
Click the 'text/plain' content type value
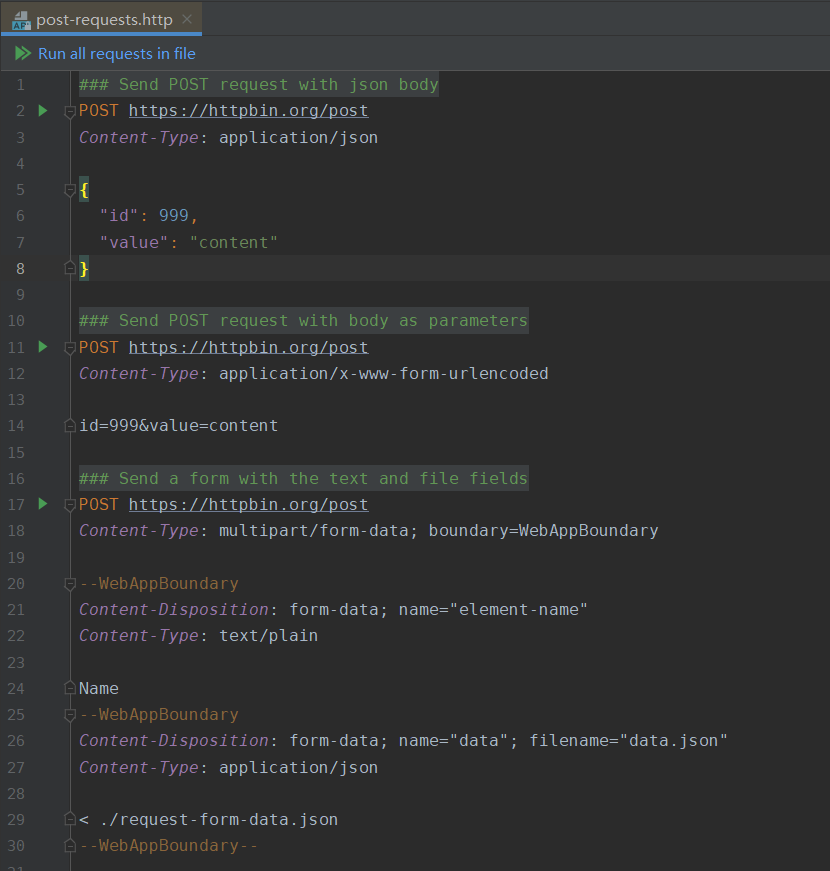pyautogui.click(x=268, y=635)
